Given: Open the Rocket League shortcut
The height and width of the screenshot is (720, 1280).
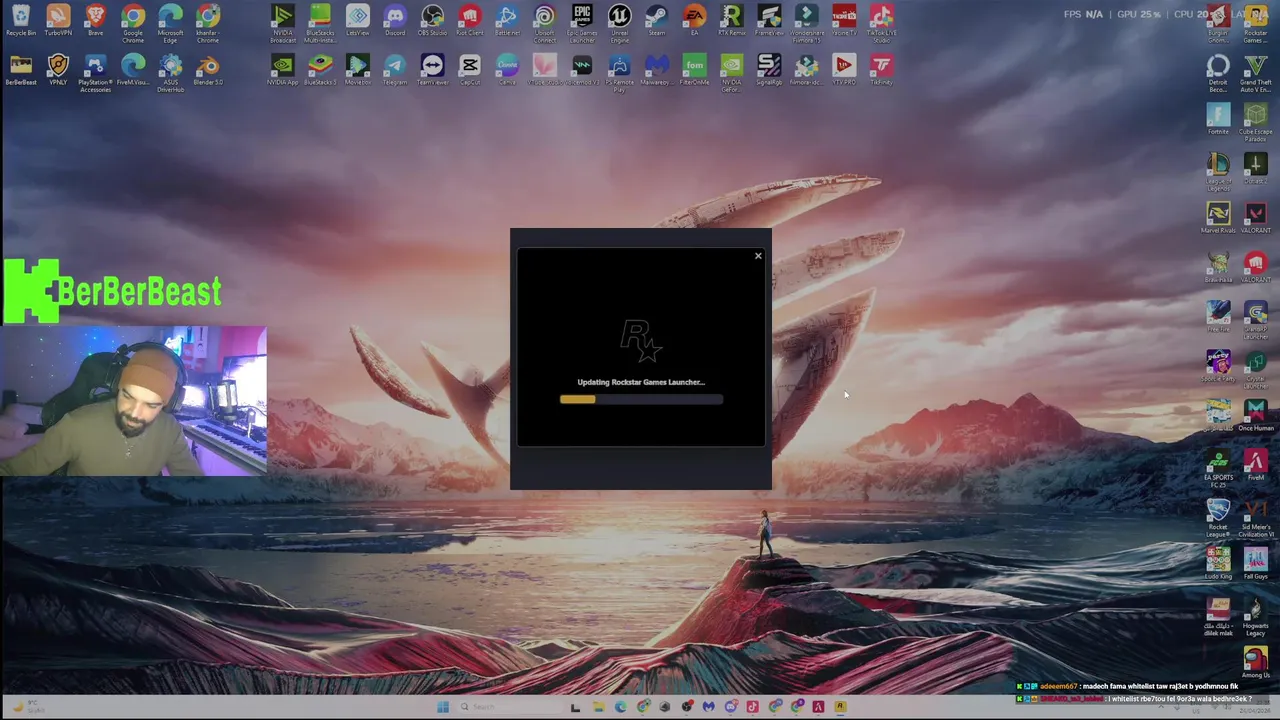Looking at the screenshot, I should pyautogui.click(x=1218, y=518).
